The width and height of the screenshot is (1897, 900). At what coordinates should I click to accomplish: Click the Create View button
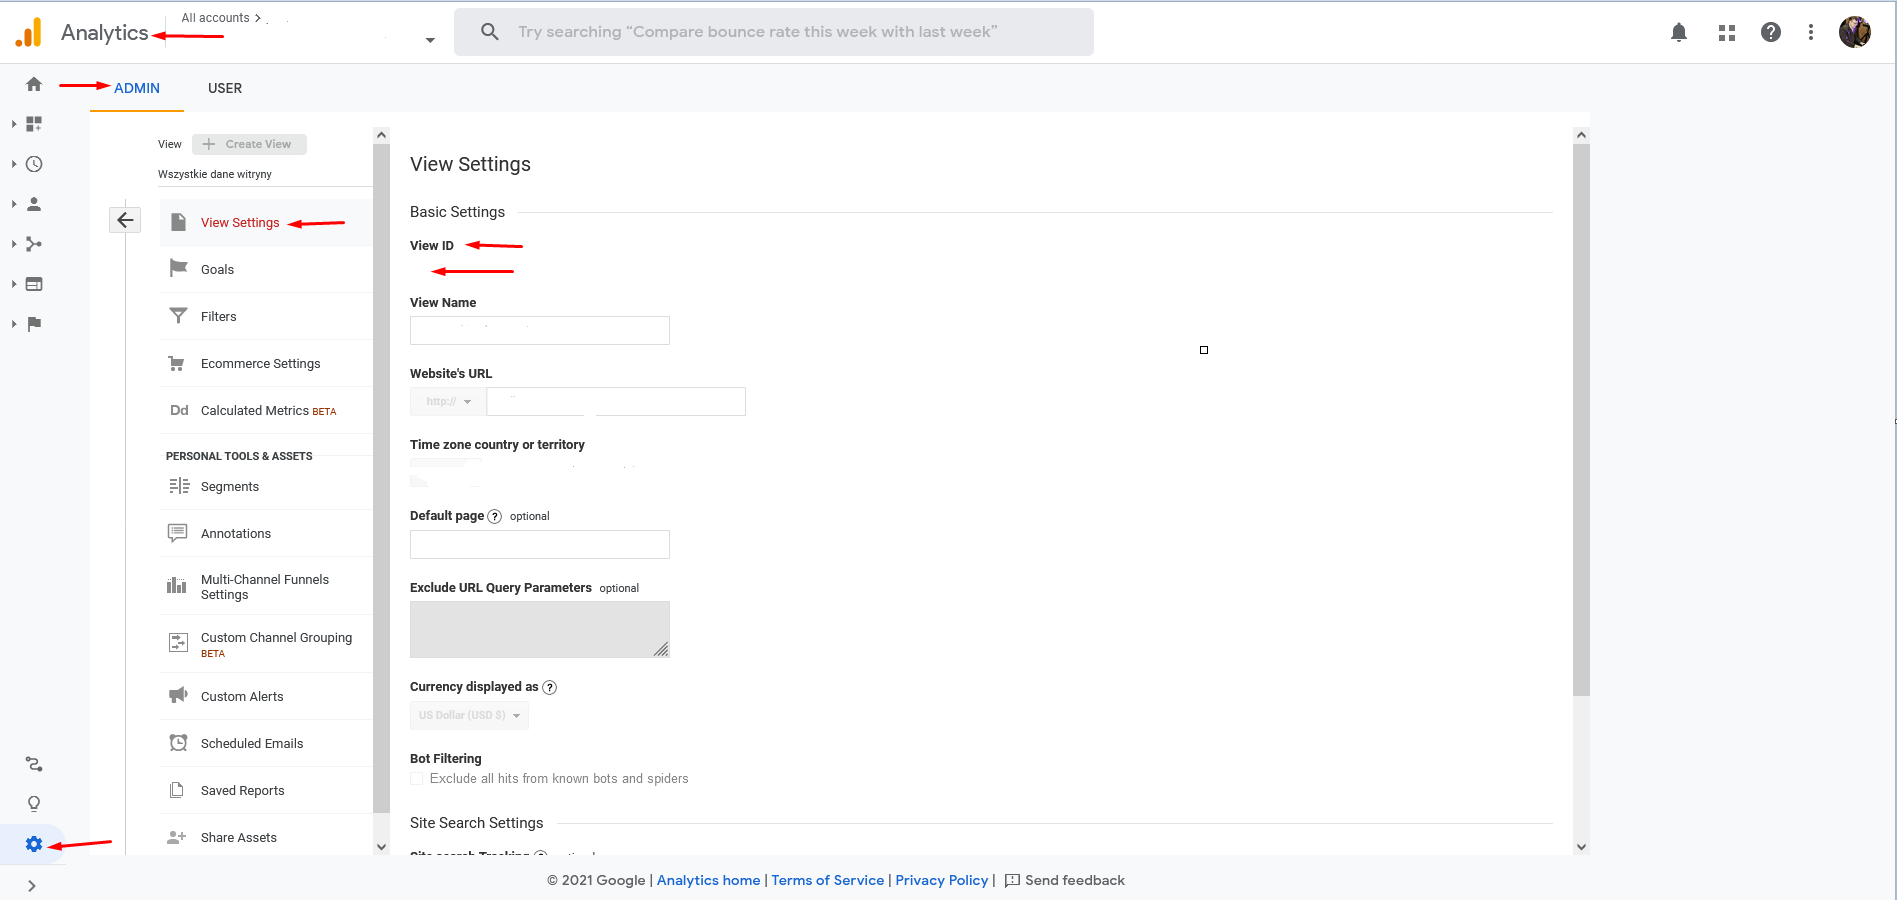(x=249, y=144)
